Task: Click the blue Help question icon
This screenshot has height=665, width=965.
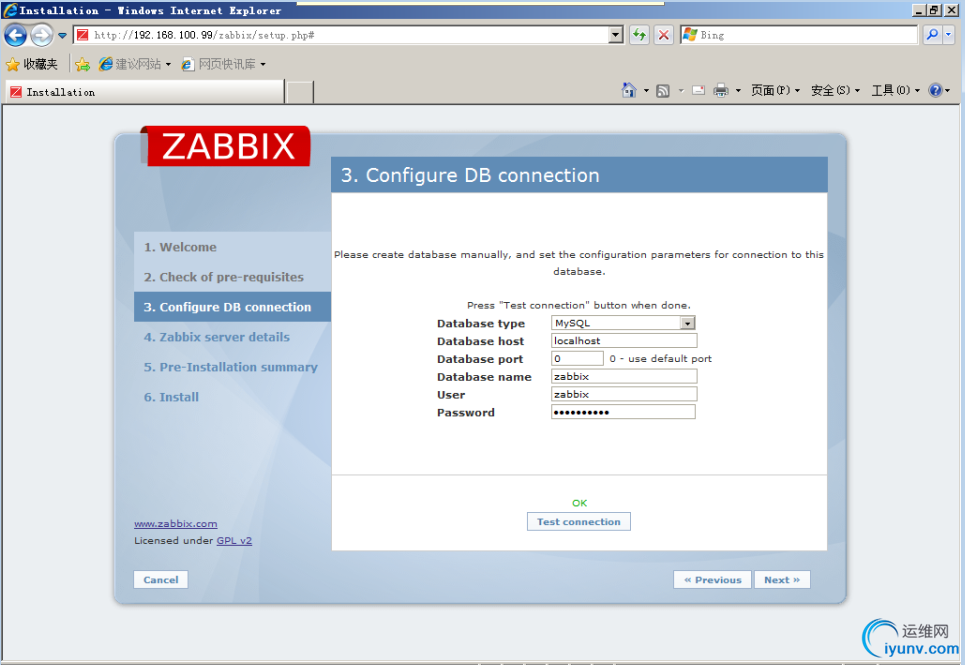Action: pos(935,90)
